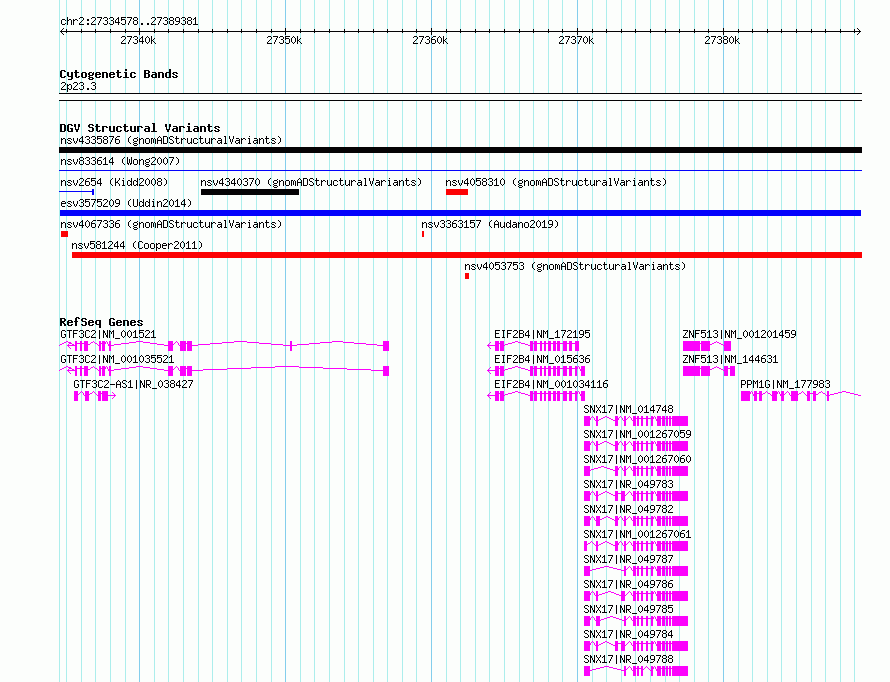Select the black nsv4340370 variant bar
The width and height of the screenshot is (890, 682).
click(x=250, y=192)
